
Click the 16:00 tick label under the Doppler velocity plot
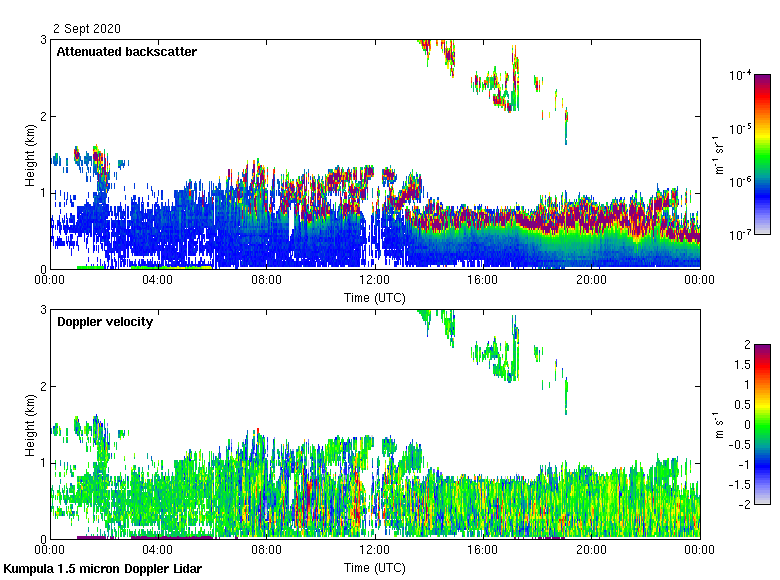coord(482,550)
